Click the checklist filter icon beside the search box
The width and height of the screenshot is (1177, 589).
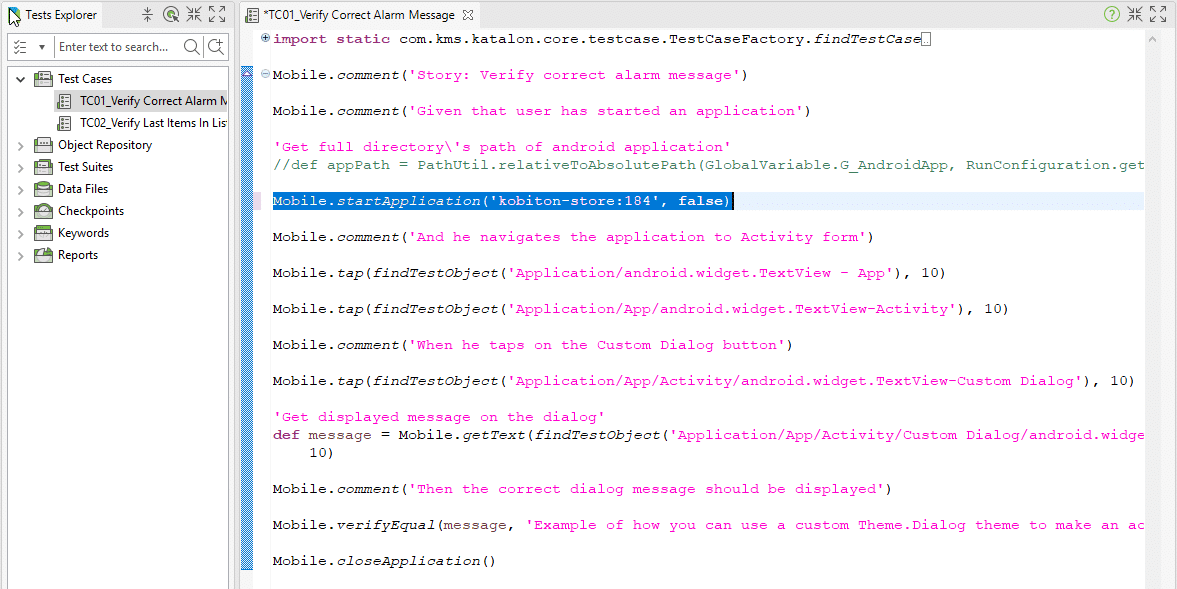20,47
